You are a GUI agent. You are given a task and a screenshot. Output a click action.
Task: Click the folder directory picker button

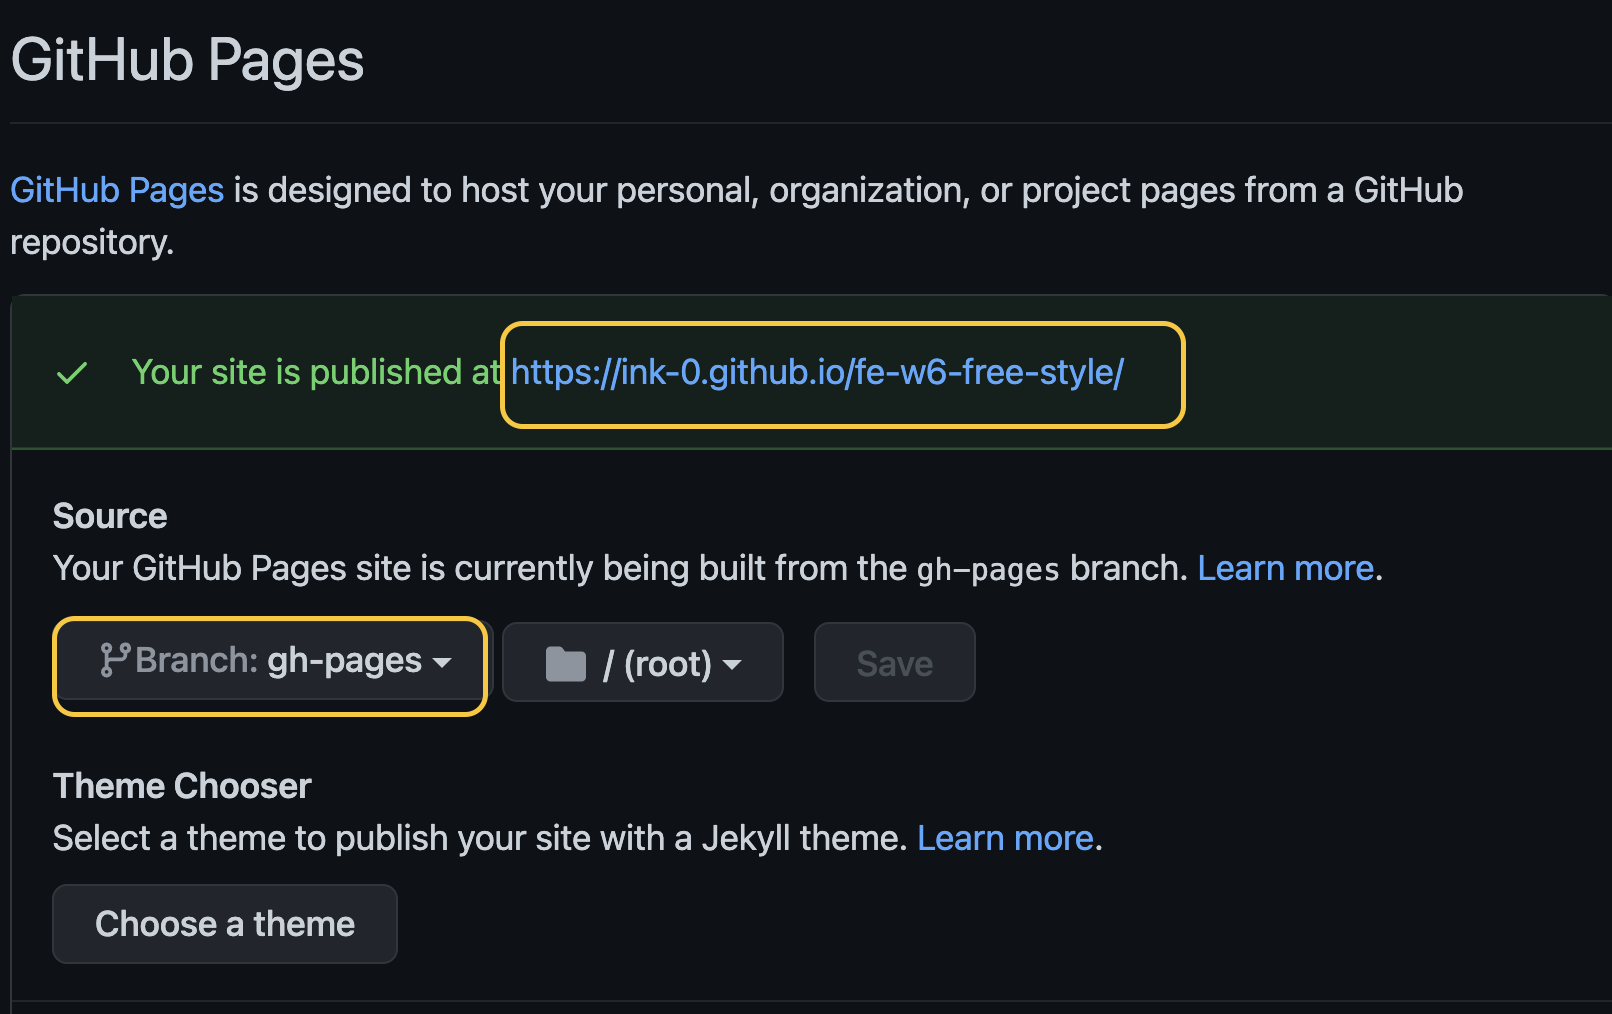pos(642,662)
